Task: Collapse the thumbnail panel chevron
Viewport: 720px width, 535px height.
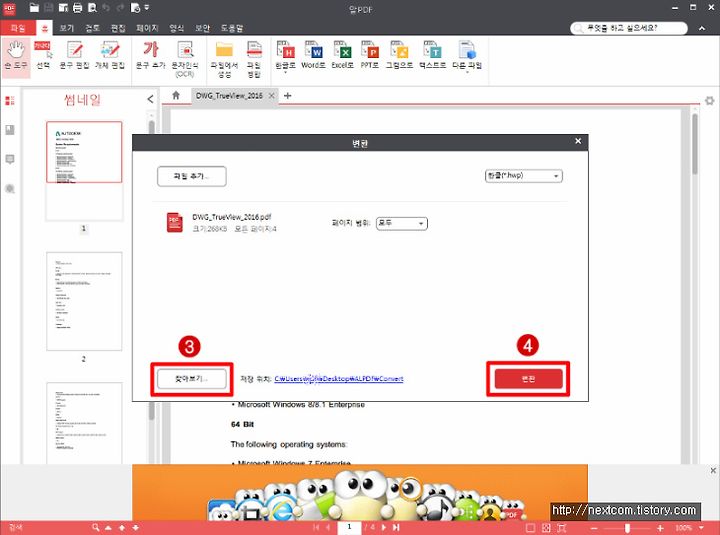Action: click(x=150, y=99)
